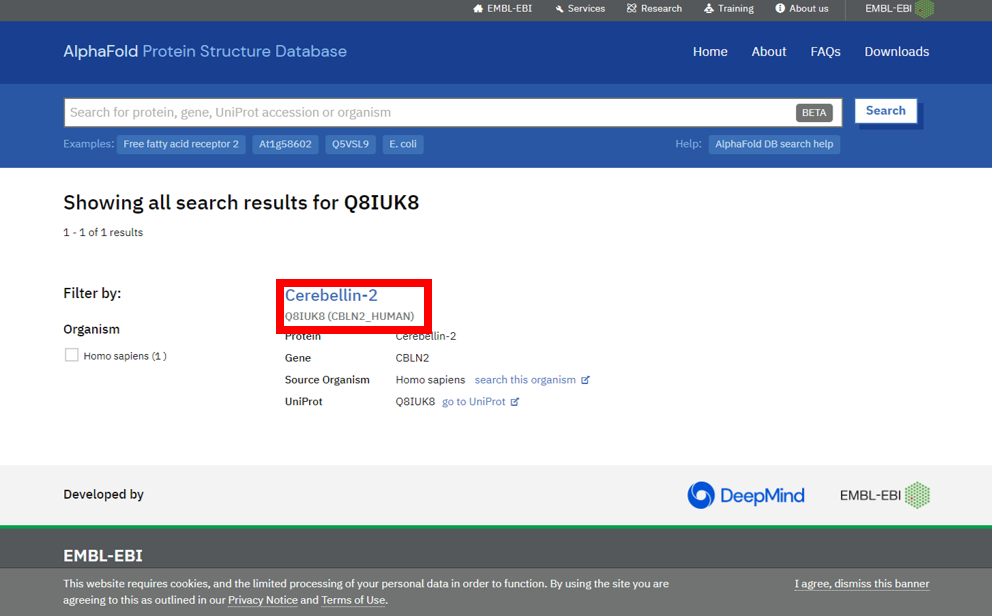This screenshot has width=992, height=616.
Task: Open the Terms of Use link
Action: coord(353,600)
